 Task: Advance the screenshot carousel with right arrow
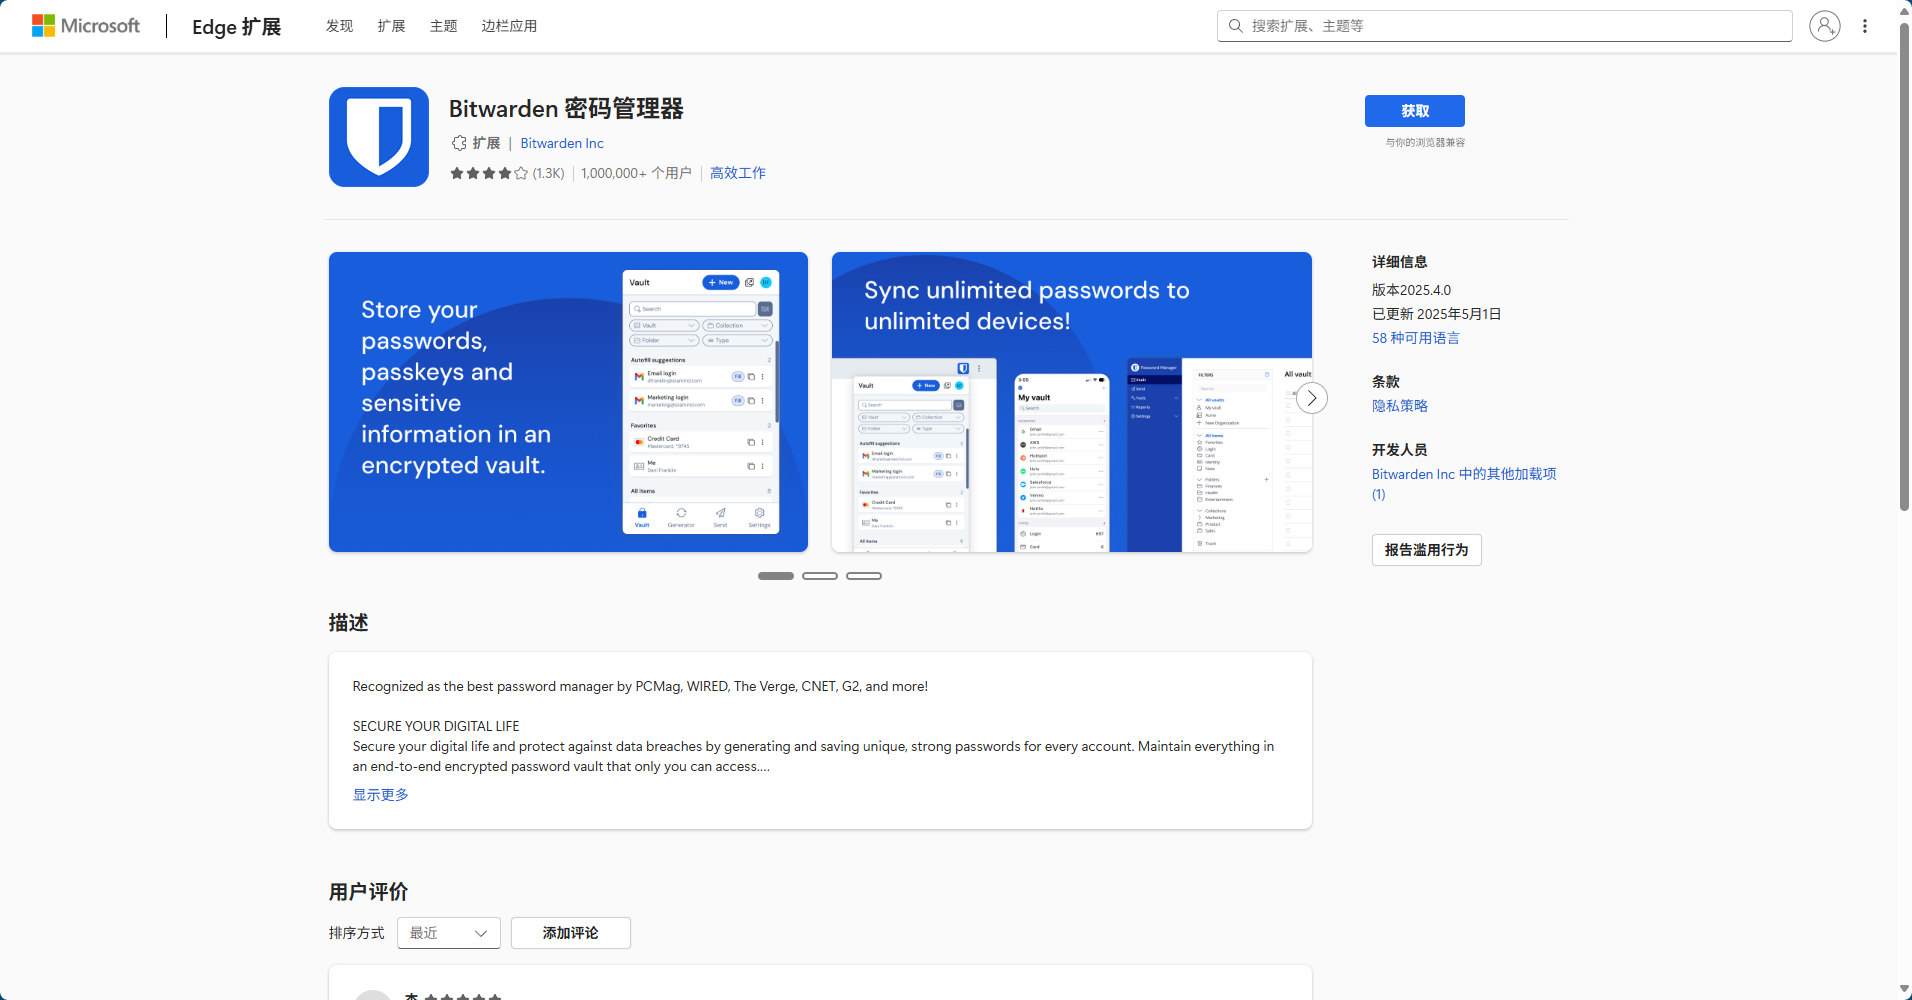1312,398
